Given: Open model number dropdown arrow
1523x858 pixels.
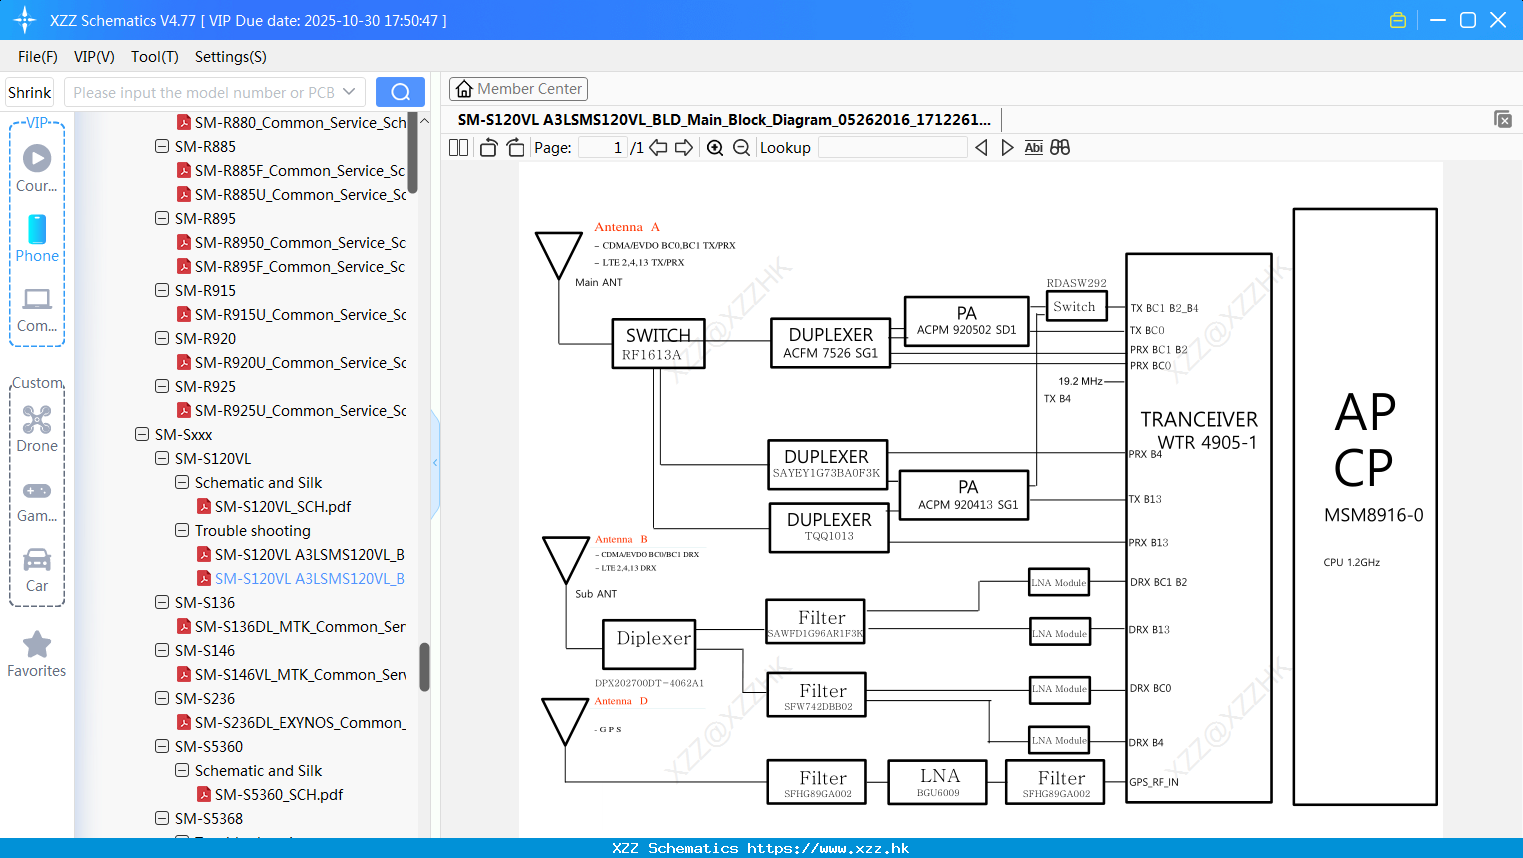Looking at the screenshot, I should 349,92.
